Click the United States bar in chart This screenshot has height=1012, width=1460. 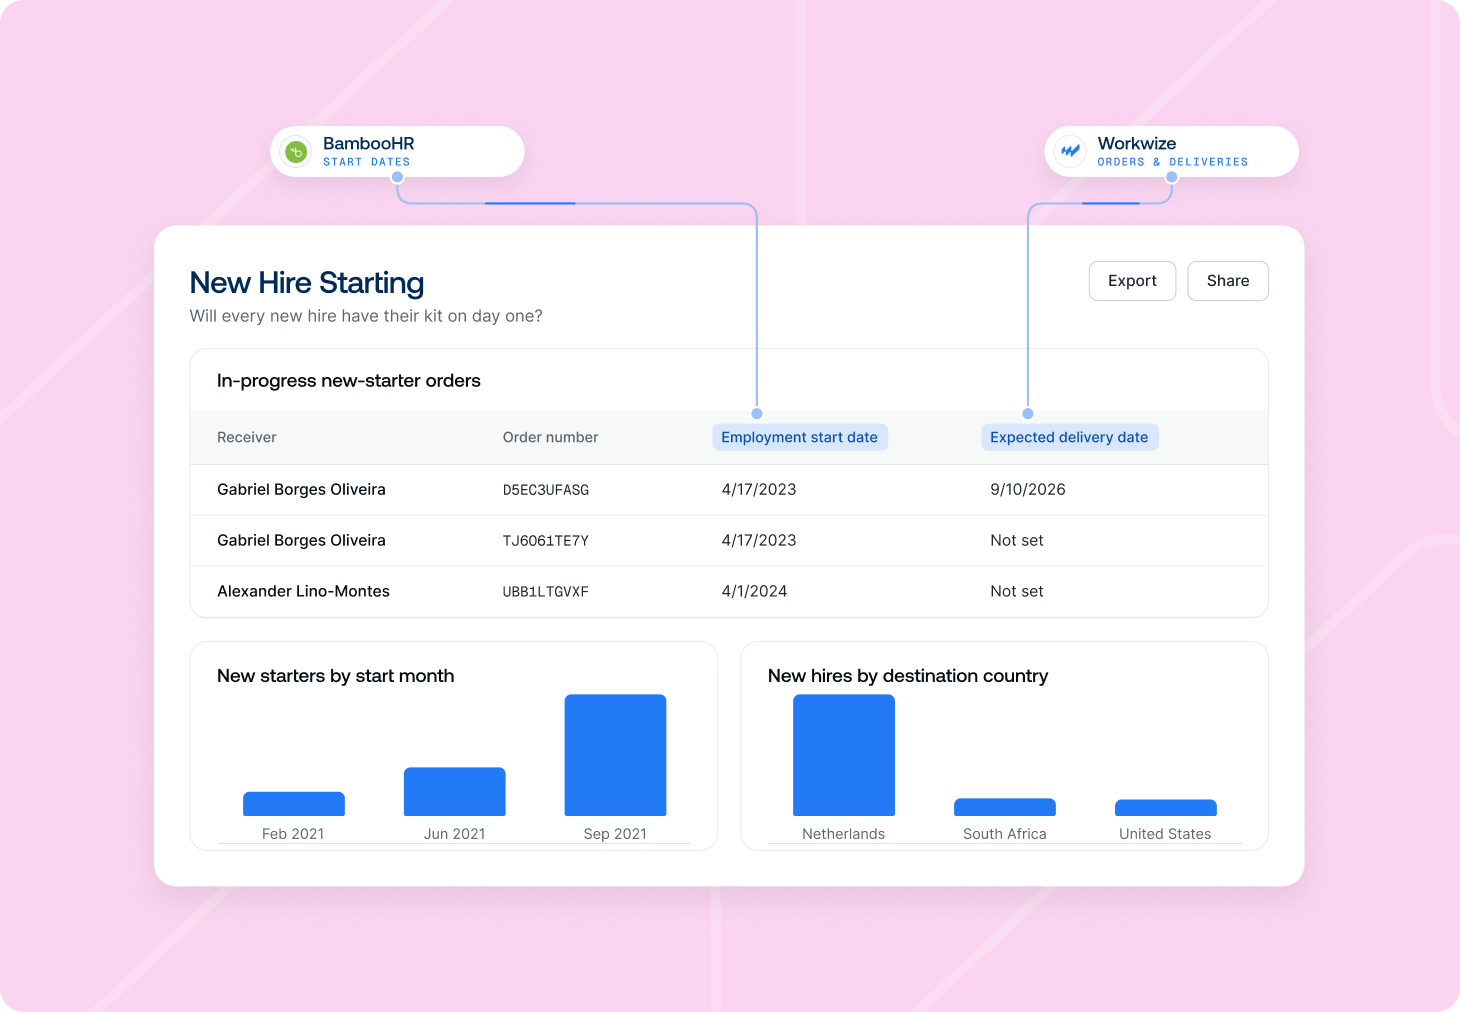[x=1166, y=808]
